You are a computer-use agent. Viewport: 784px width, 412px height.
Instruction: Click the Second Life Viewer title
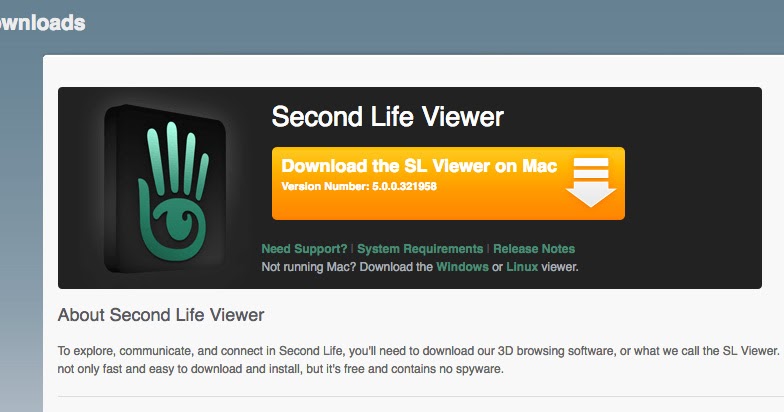[388, 116]
